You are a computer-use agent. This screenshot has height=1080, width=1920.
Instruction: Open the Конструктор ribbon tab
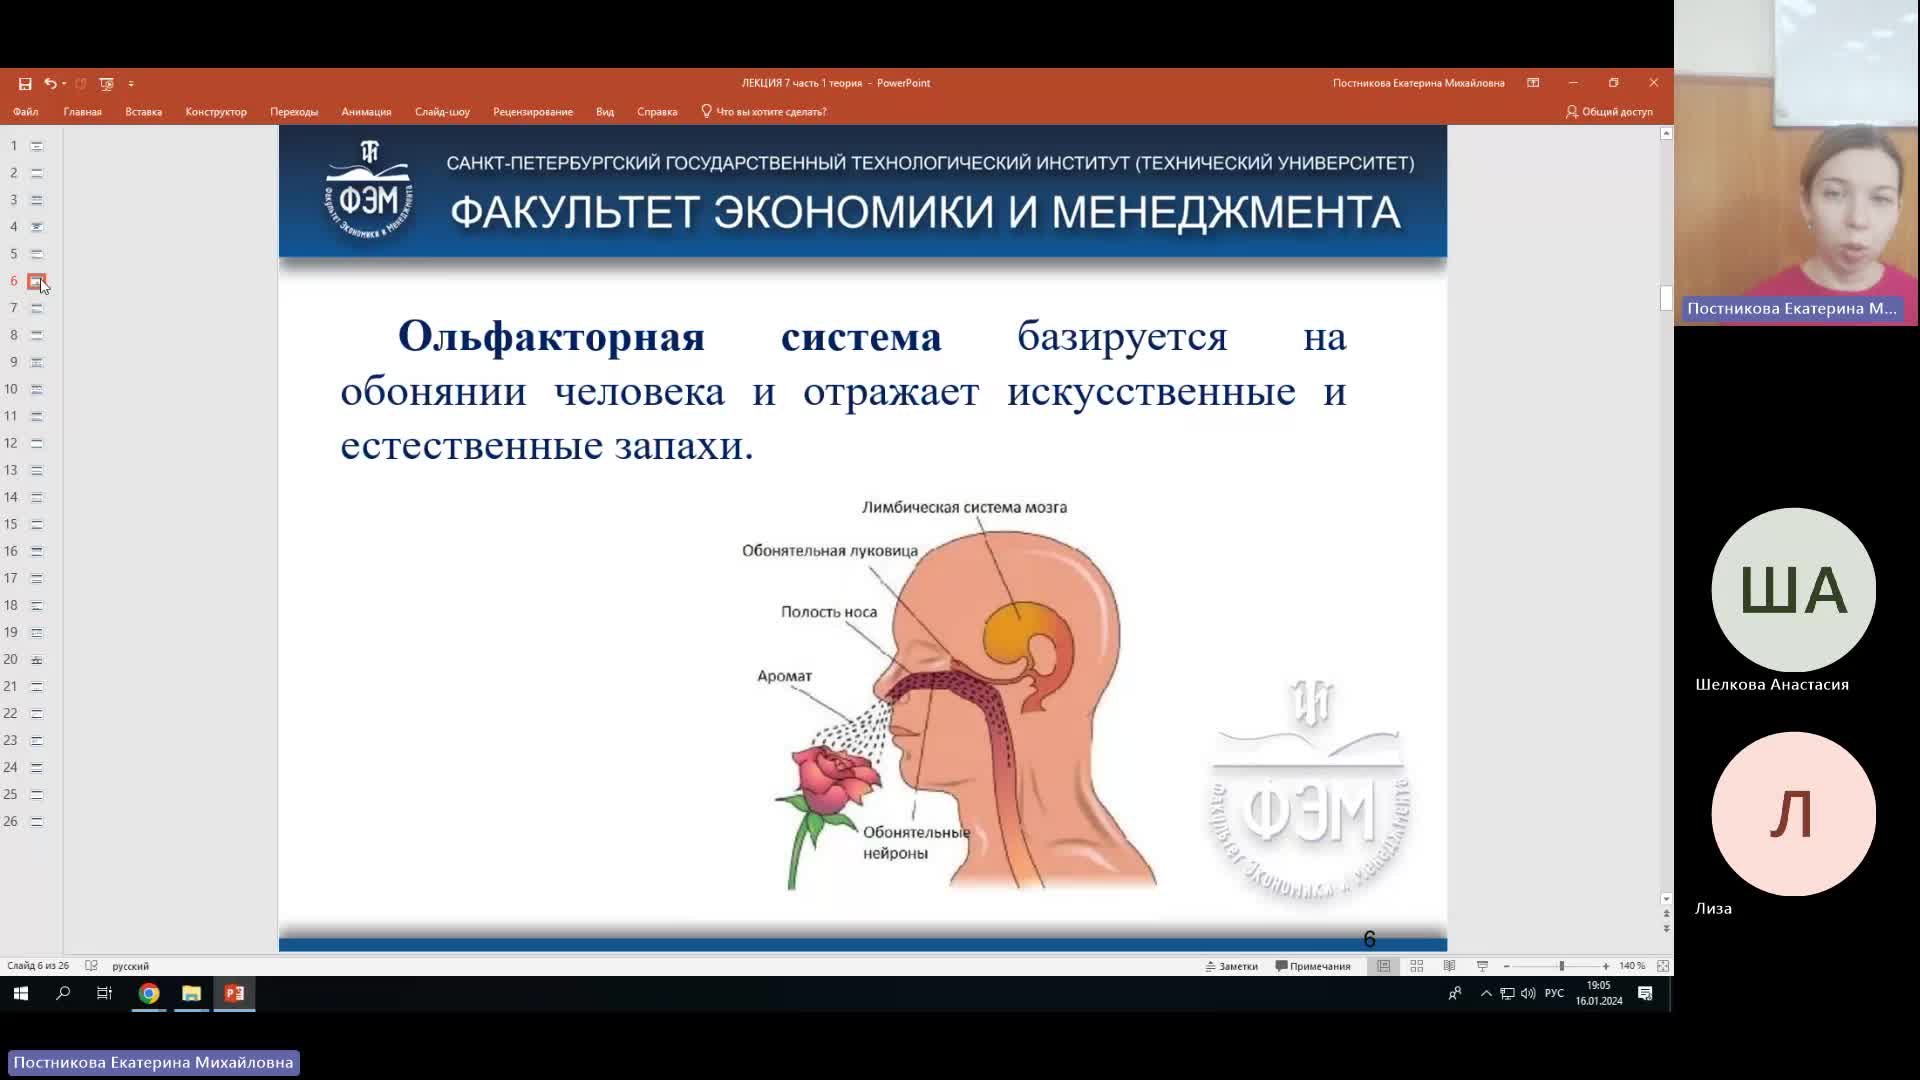pos(216,112)
